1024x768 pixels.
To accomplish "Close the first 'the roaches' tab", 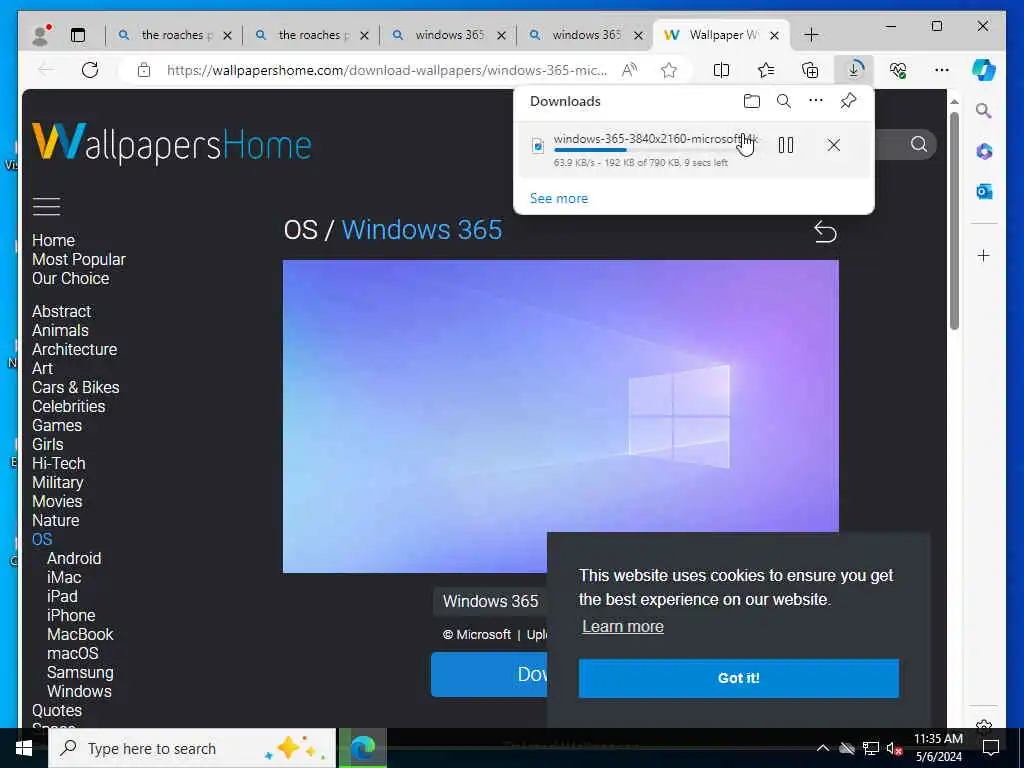I will coord(227,35).
